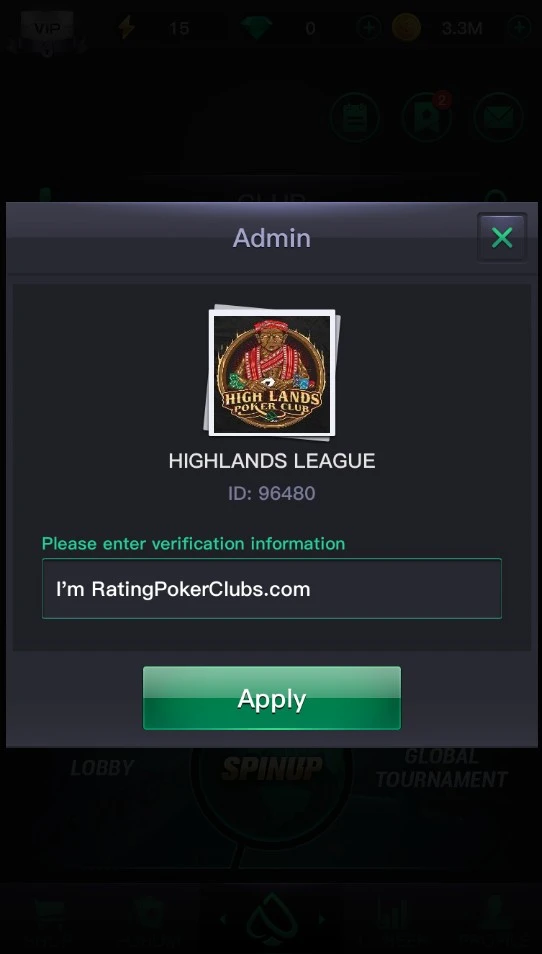Viewport: 542px width, 954px height.
Task: Open the SPINUP game mode
Action: tap(271, 768)
